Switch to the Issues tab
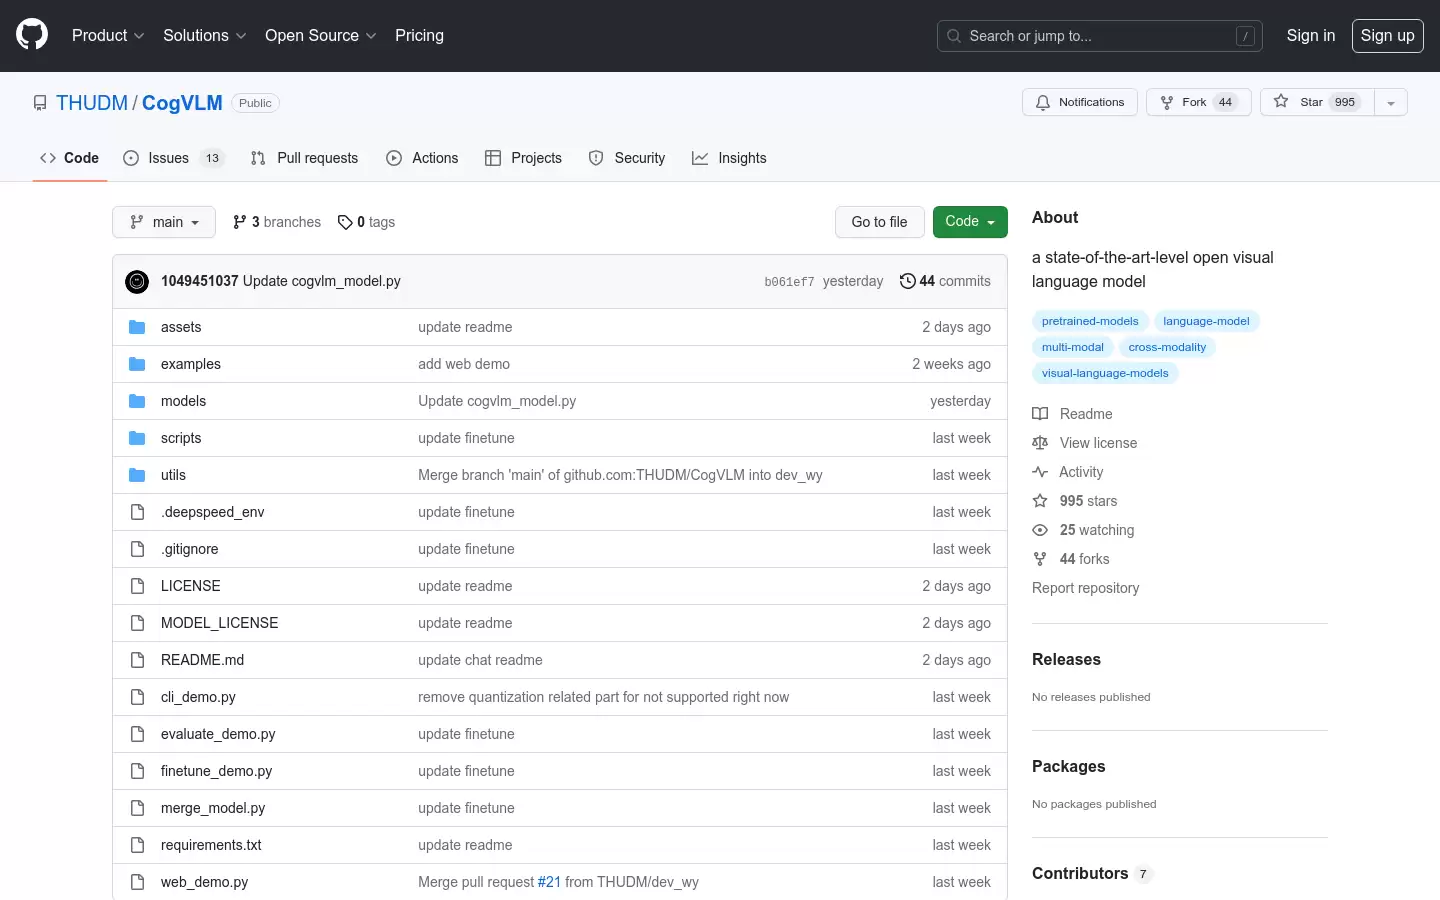1440x900 pixels. 174,158
